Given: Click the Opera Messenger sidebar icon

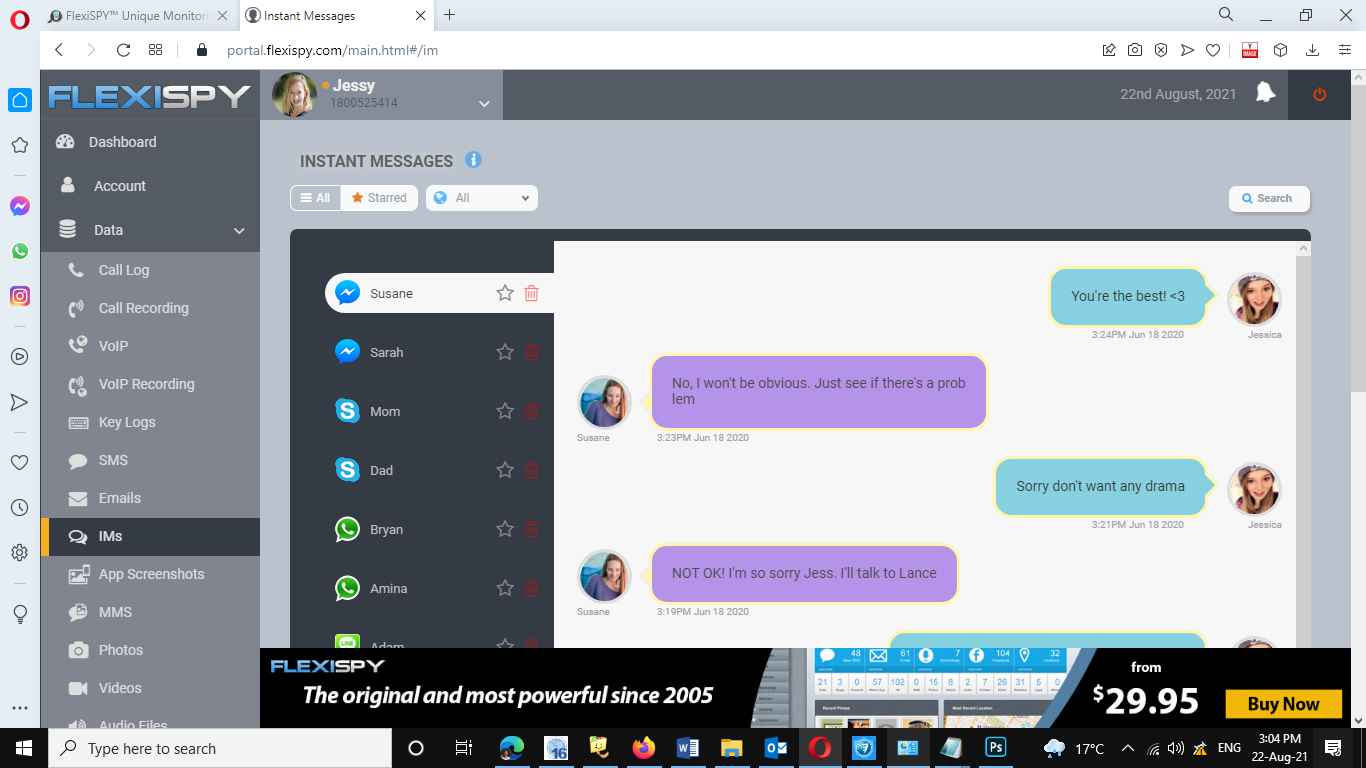Looking at the screenshot, I should (20, 206).
